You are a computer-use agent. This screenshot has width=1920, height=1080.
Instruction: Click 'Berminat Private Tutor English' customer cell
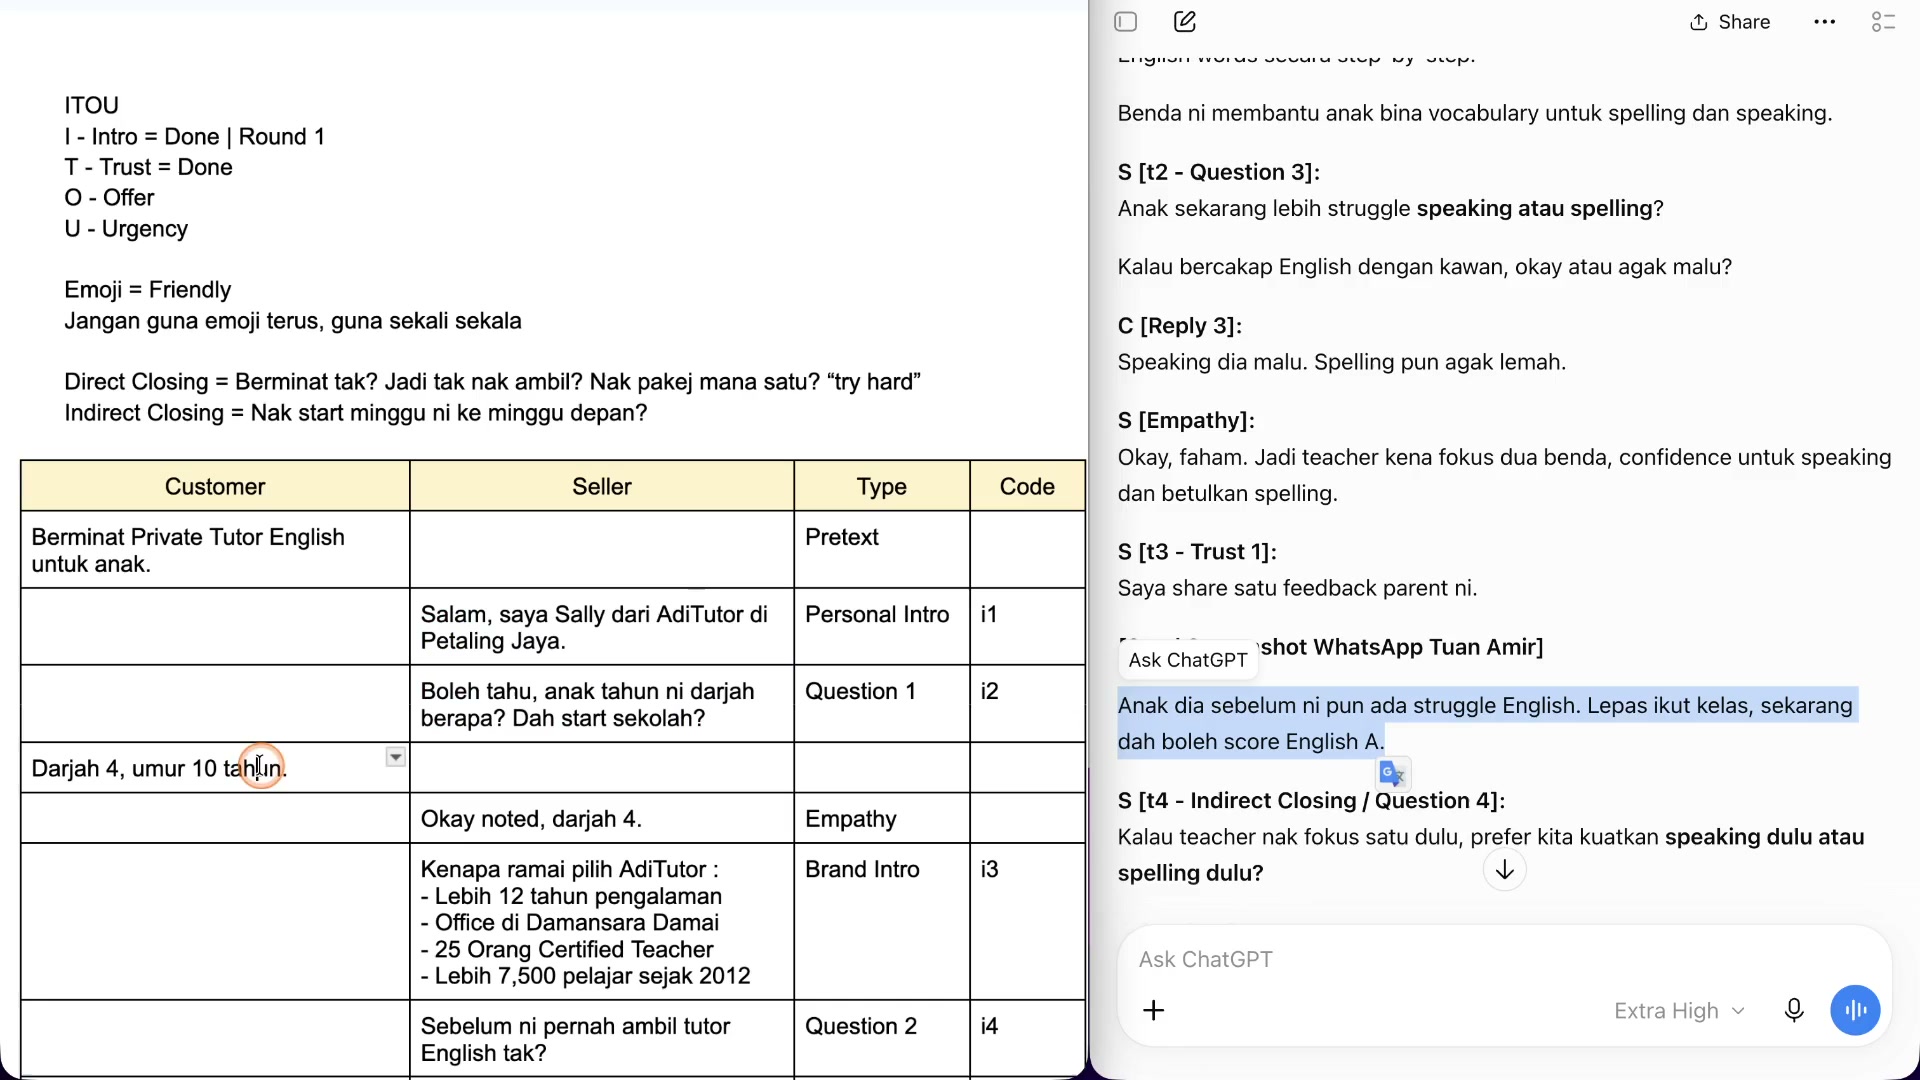(215, 550)
